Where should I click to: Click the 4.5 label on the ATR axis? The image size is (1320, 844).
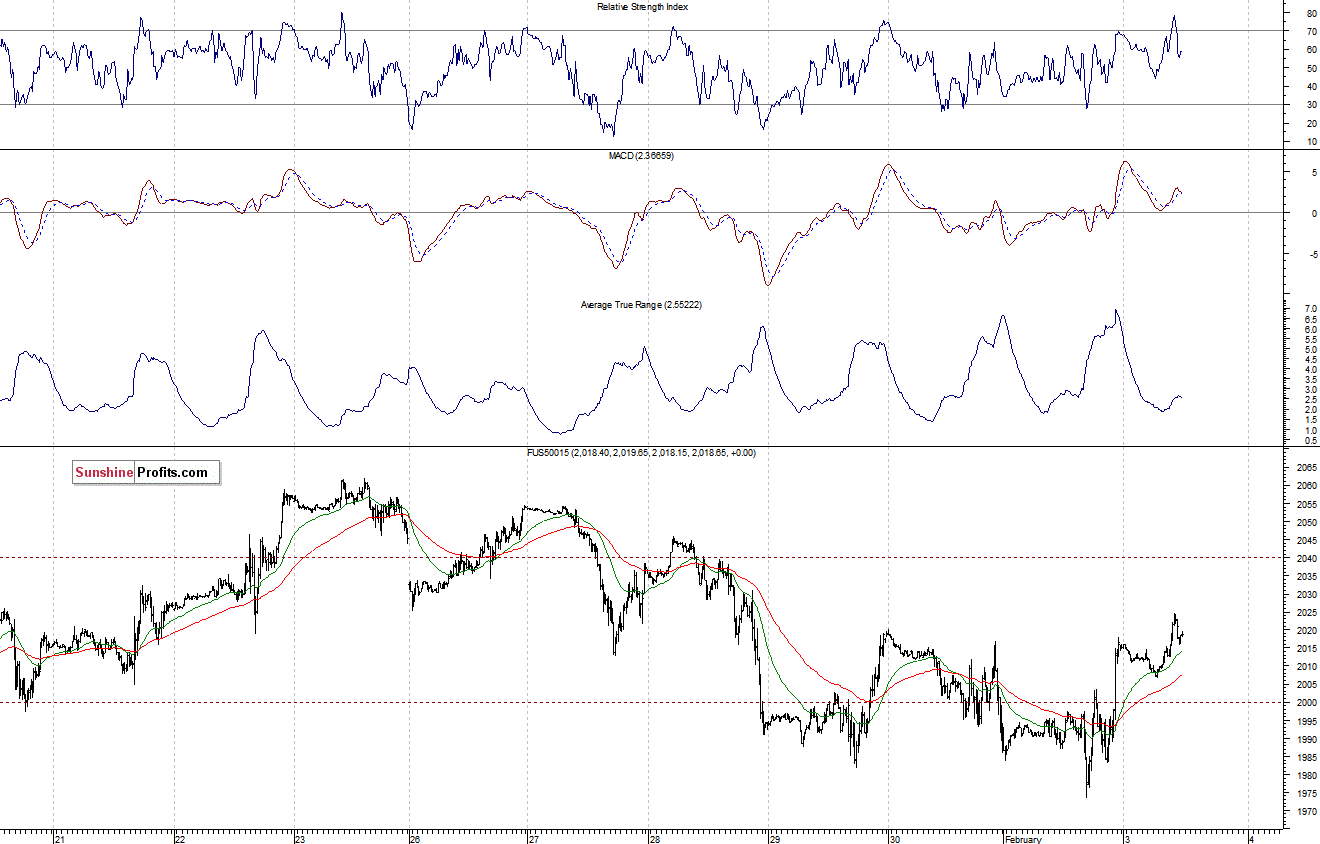(x=1310, y=360)
